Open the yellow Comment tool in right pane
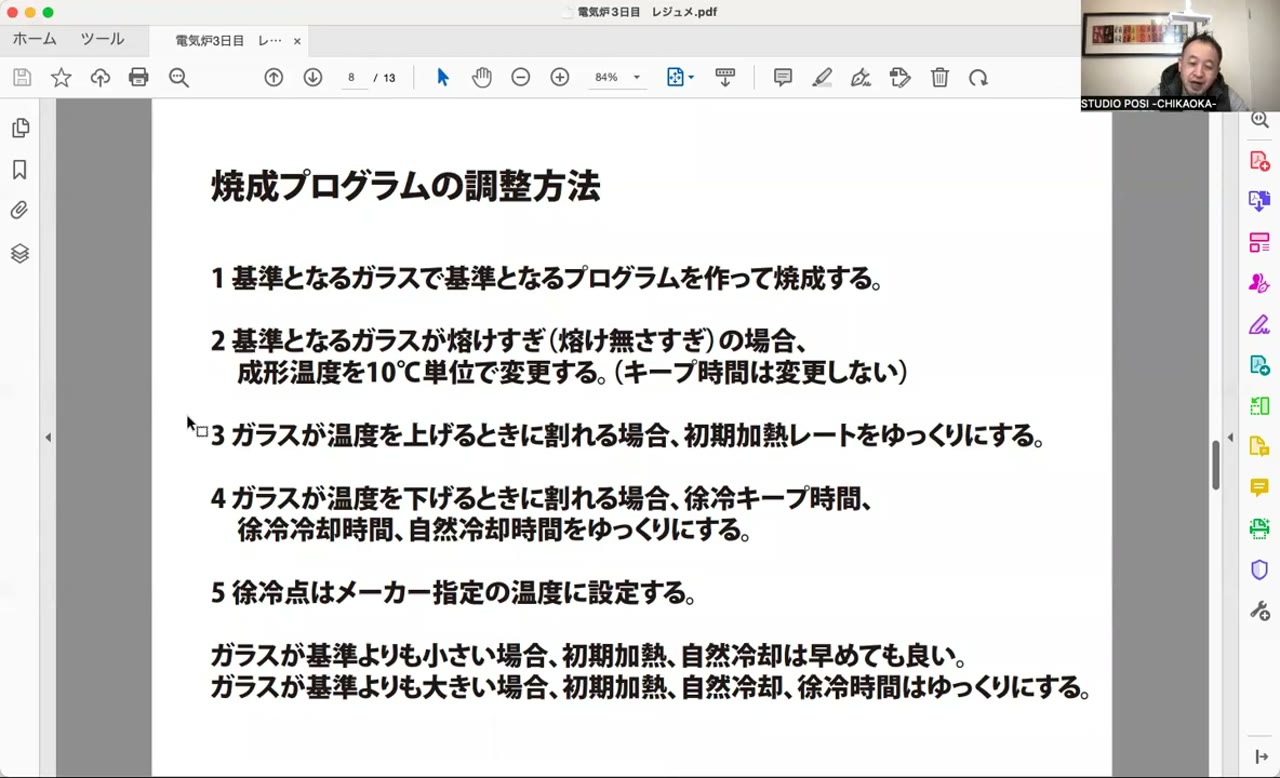This screenshot has height=778, width=1280. 1259,487
